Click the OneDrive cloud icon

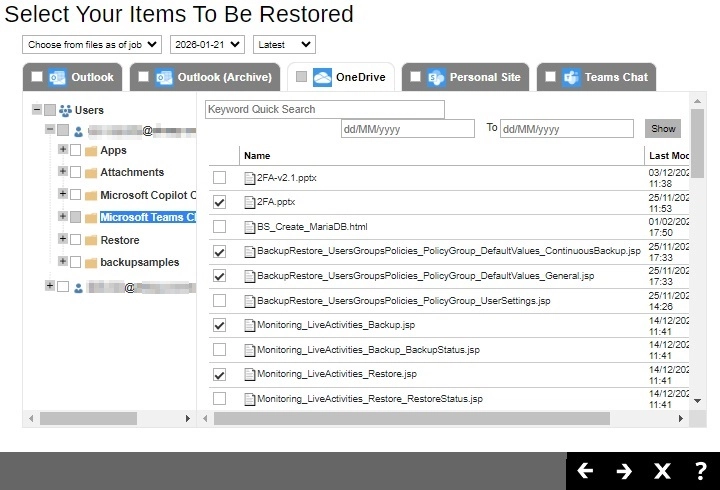(x=322, y=77)
